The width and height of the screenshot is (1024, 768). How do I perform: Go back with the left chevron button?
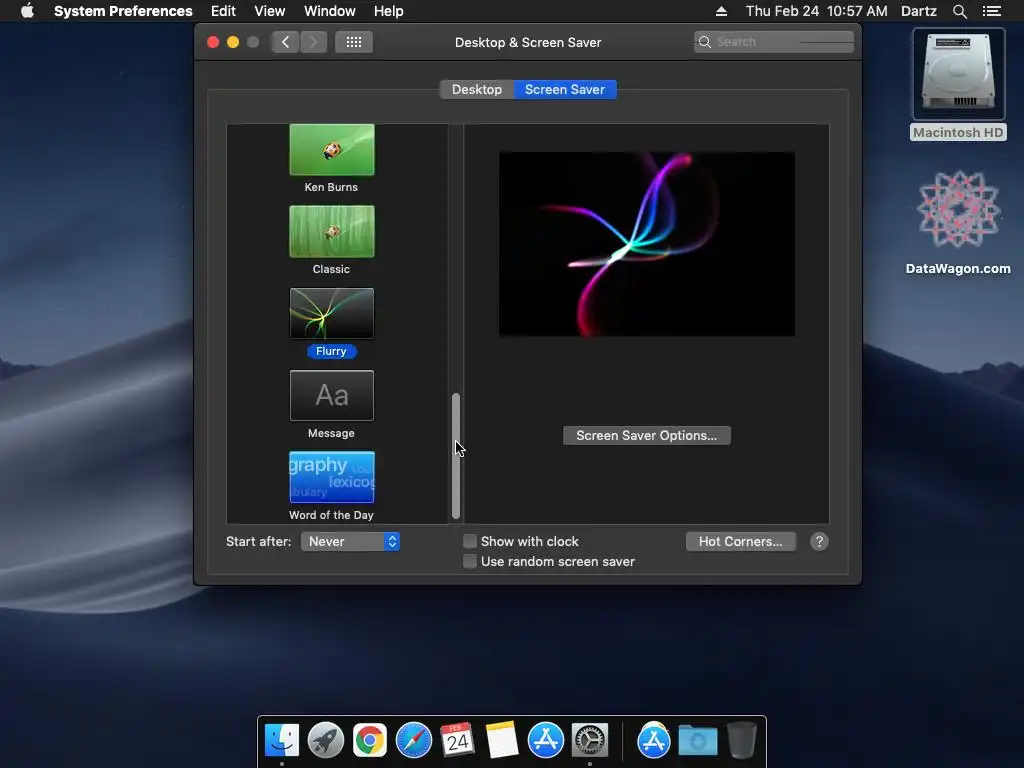285,42
